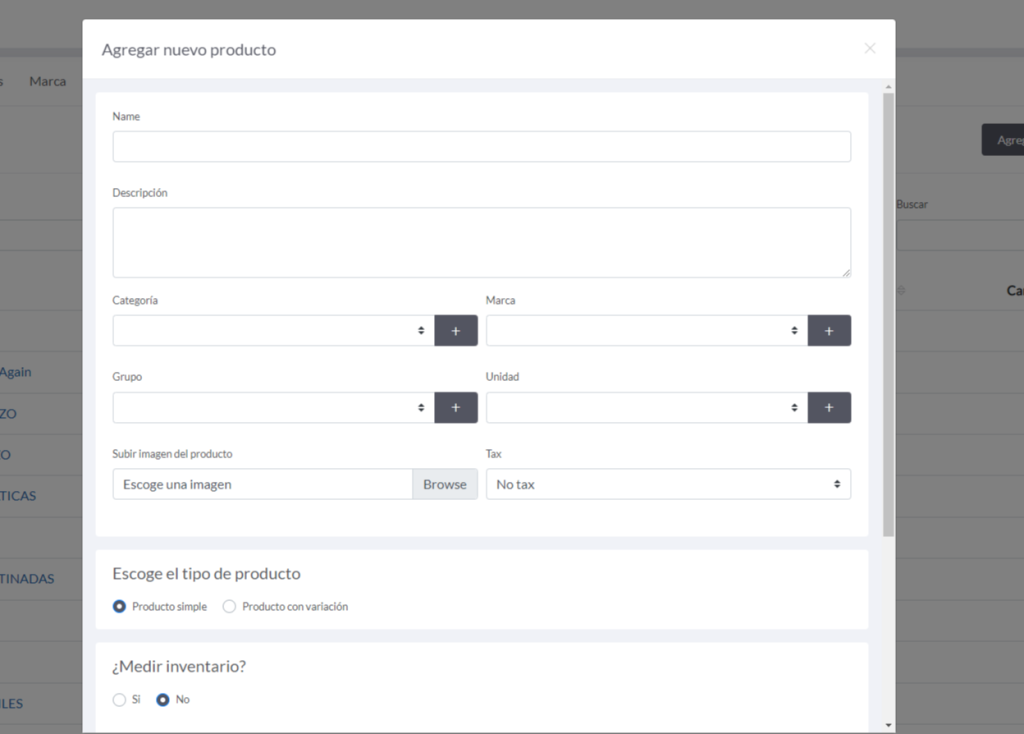
Task: Close the Agregar nuevo producto dialog
Action: pyautogui.click(x=869, y=48)
